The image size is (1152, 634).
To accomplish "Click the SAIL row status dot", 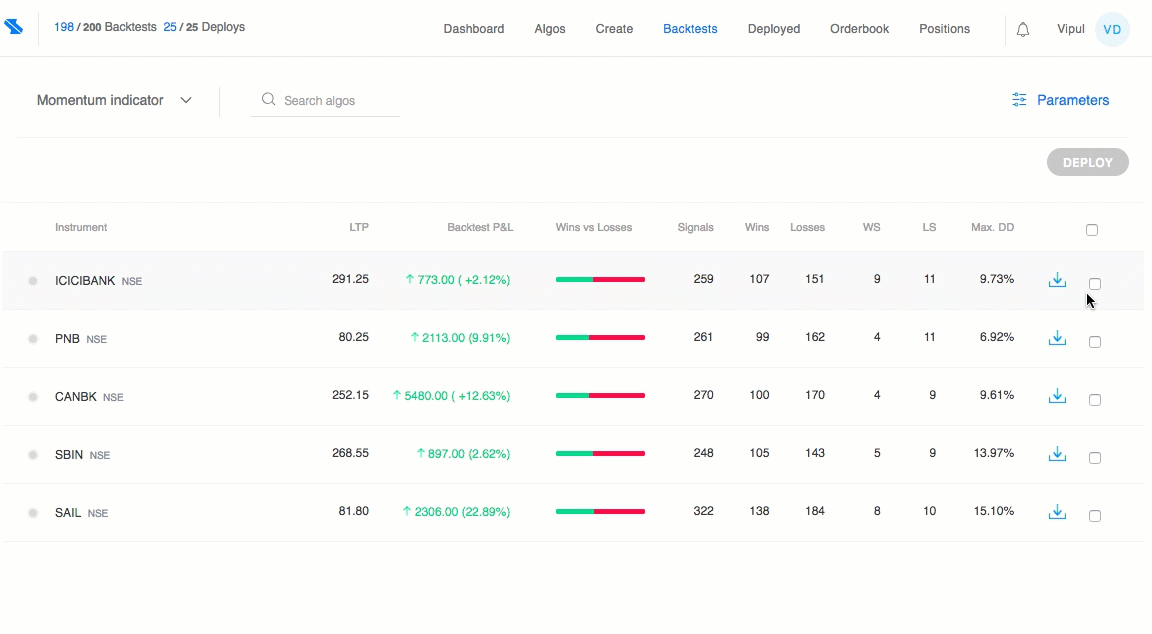I will [x=33, y=513].
